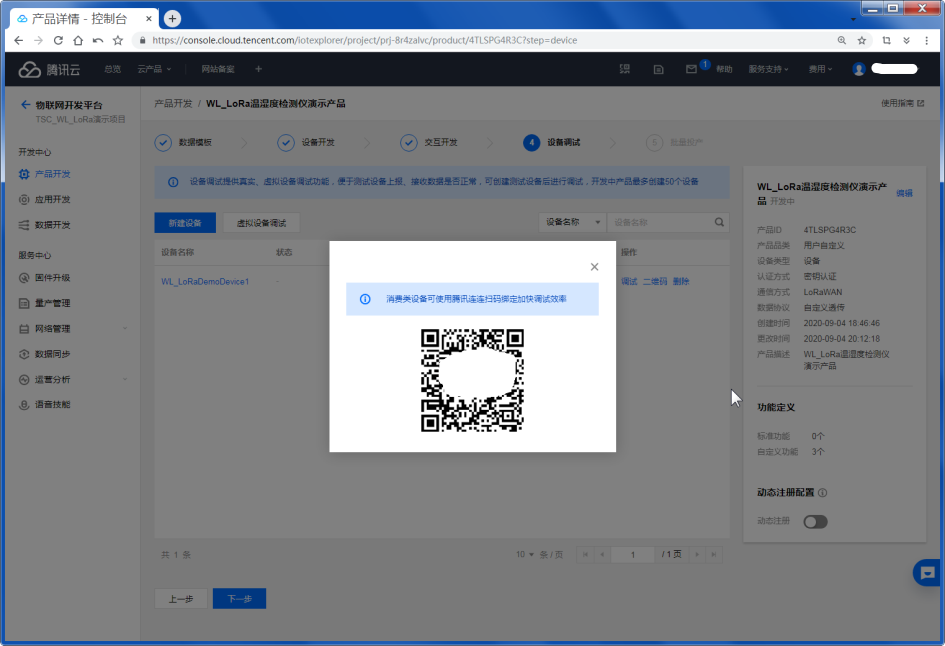Open browser three-dot menu
Screen dimensions: 945x646
[926, 40]
